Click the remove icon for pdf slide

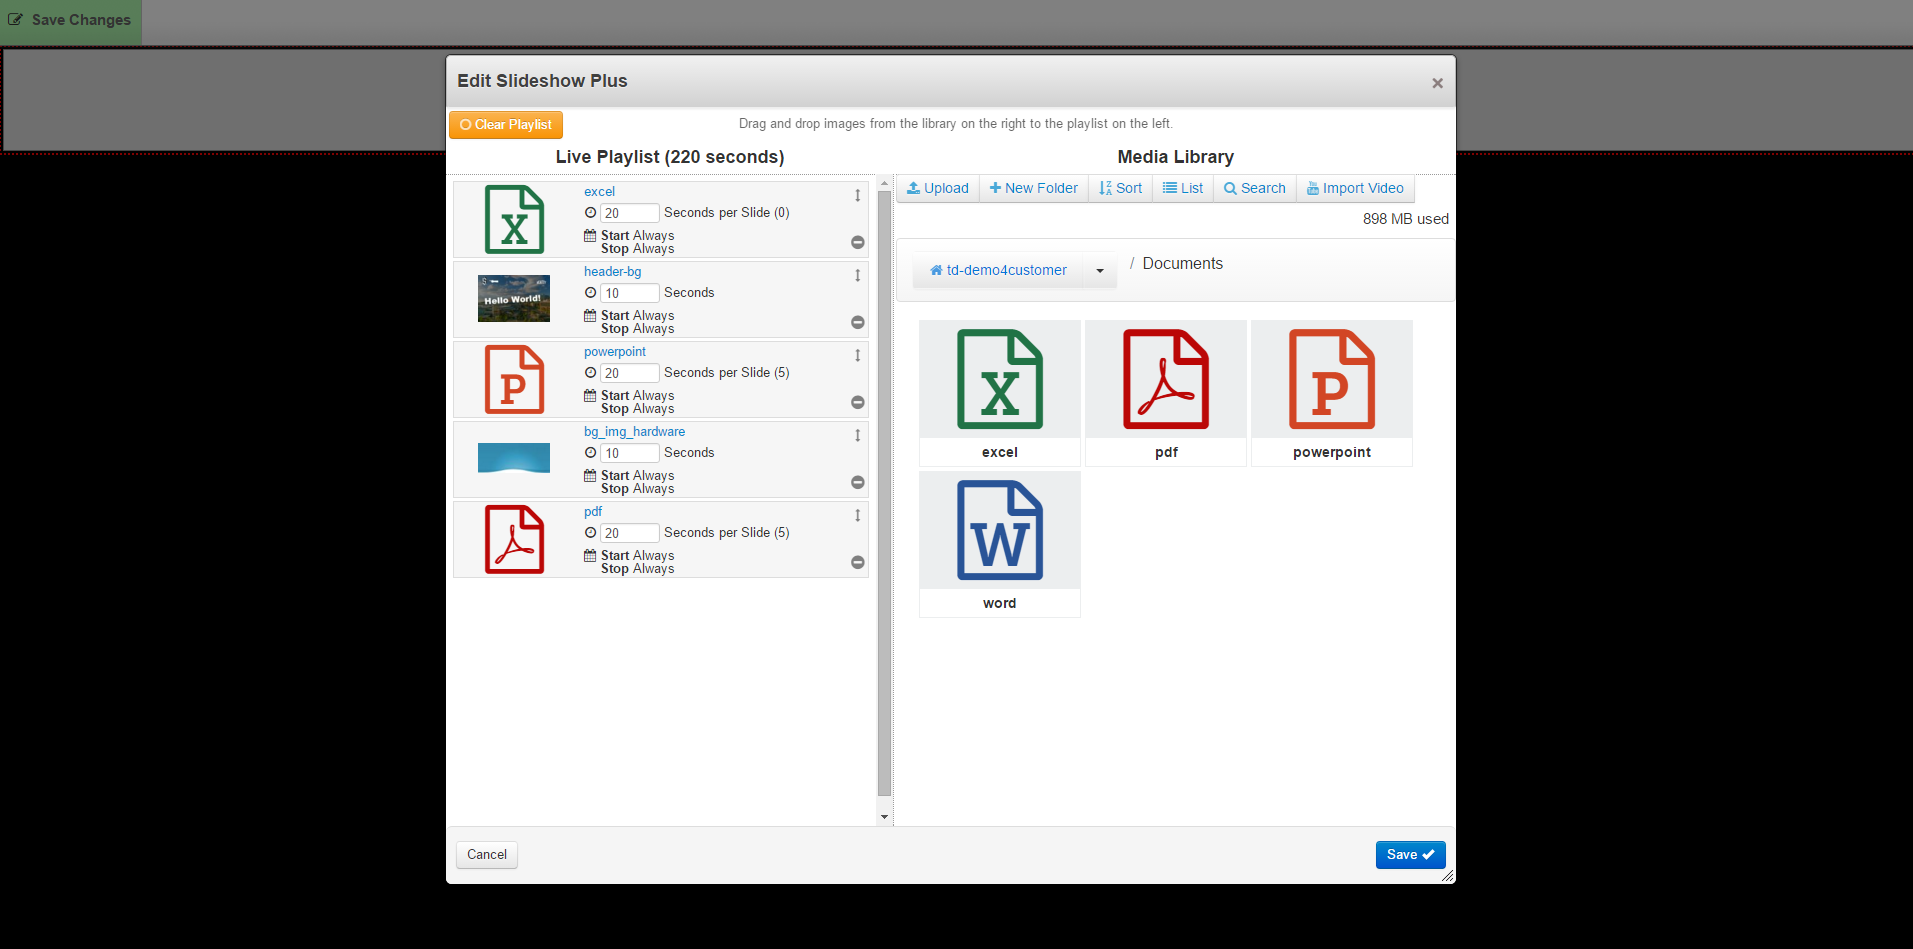857,562
